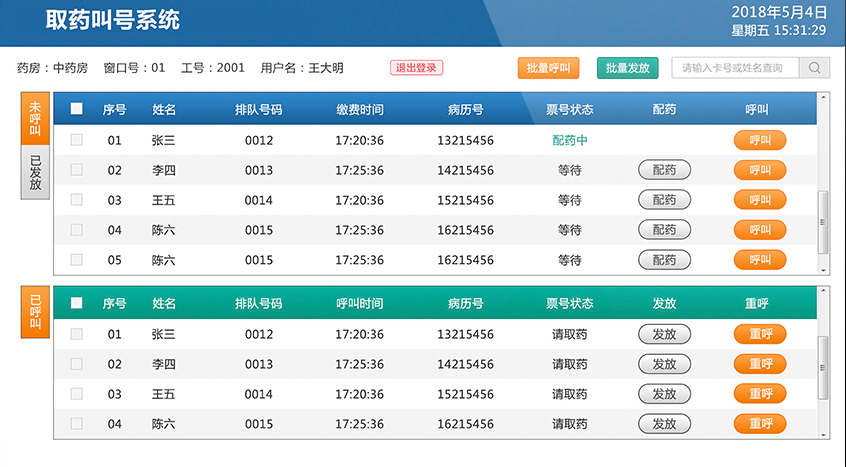Select the 已呼叫 side tab
The image size is (846, 467).
point(35,312)
